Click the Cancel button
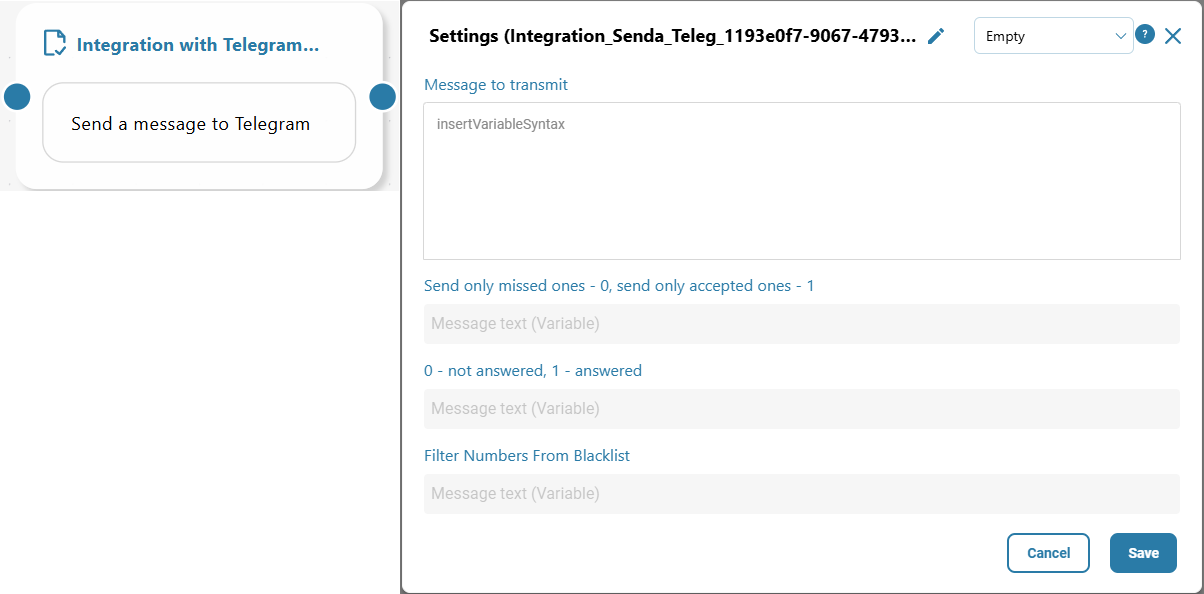 click(x=1048, y=553)
